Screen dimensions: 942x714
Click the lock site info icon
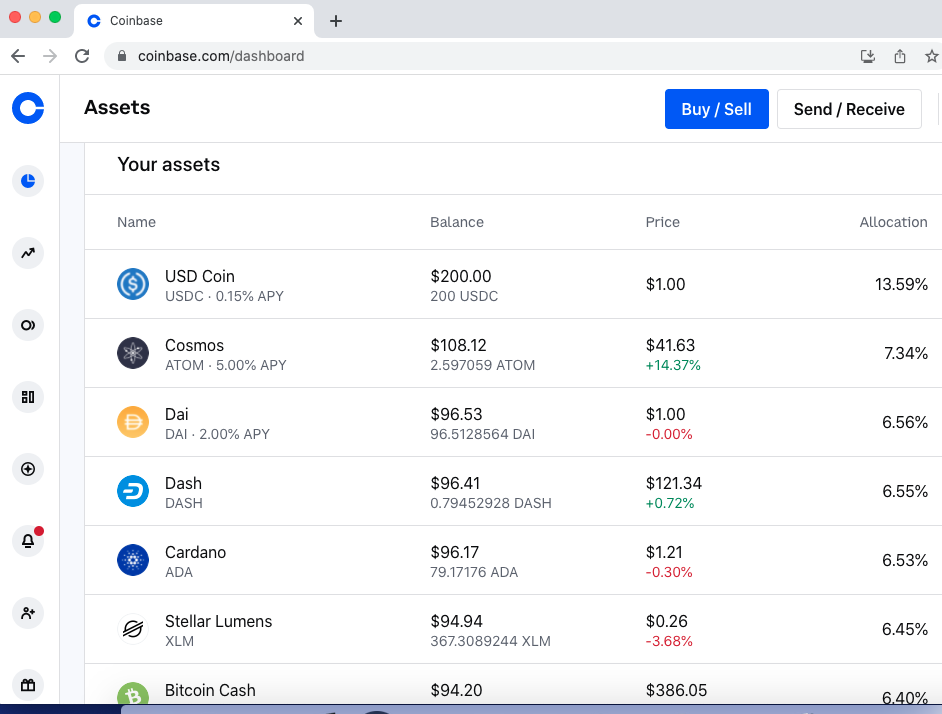coord(122,56)
